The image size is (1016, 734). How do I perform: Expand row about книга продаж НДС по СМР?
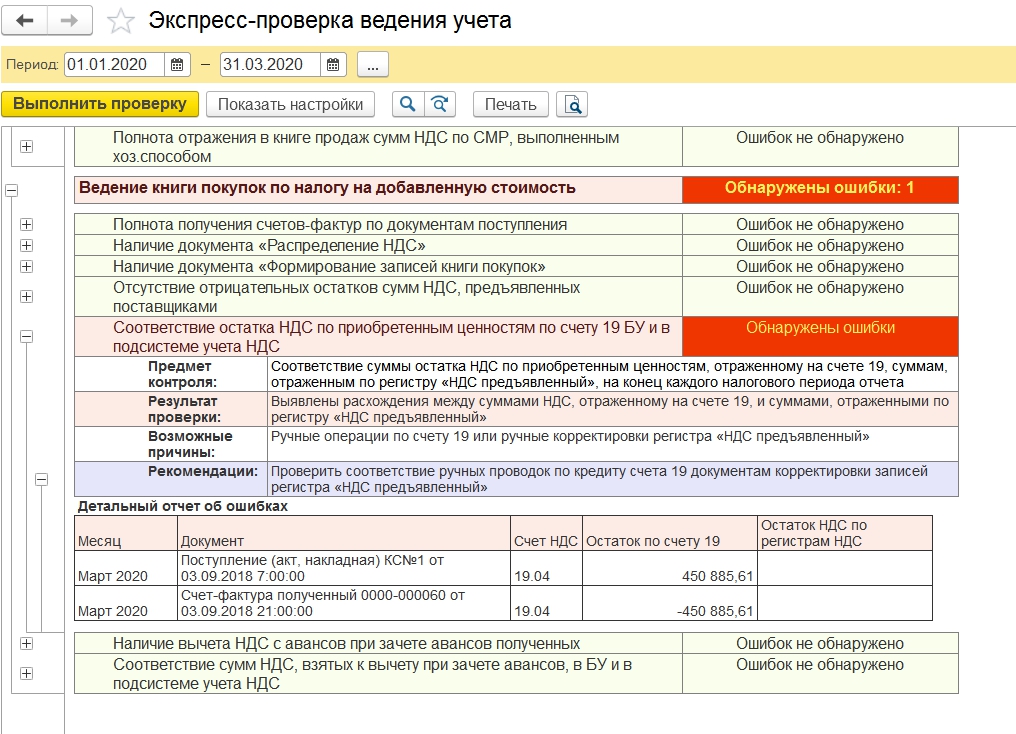(27, 146)
